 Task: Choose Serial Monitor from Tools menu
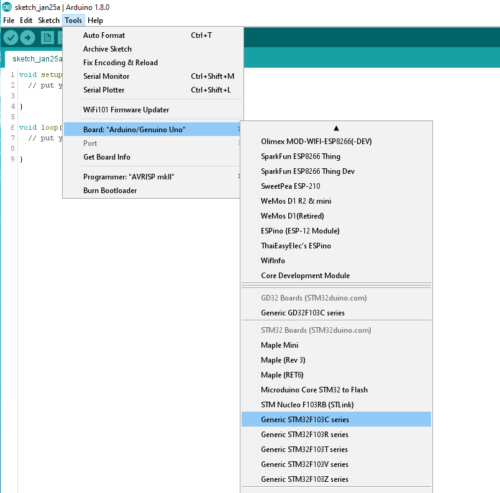152,76
